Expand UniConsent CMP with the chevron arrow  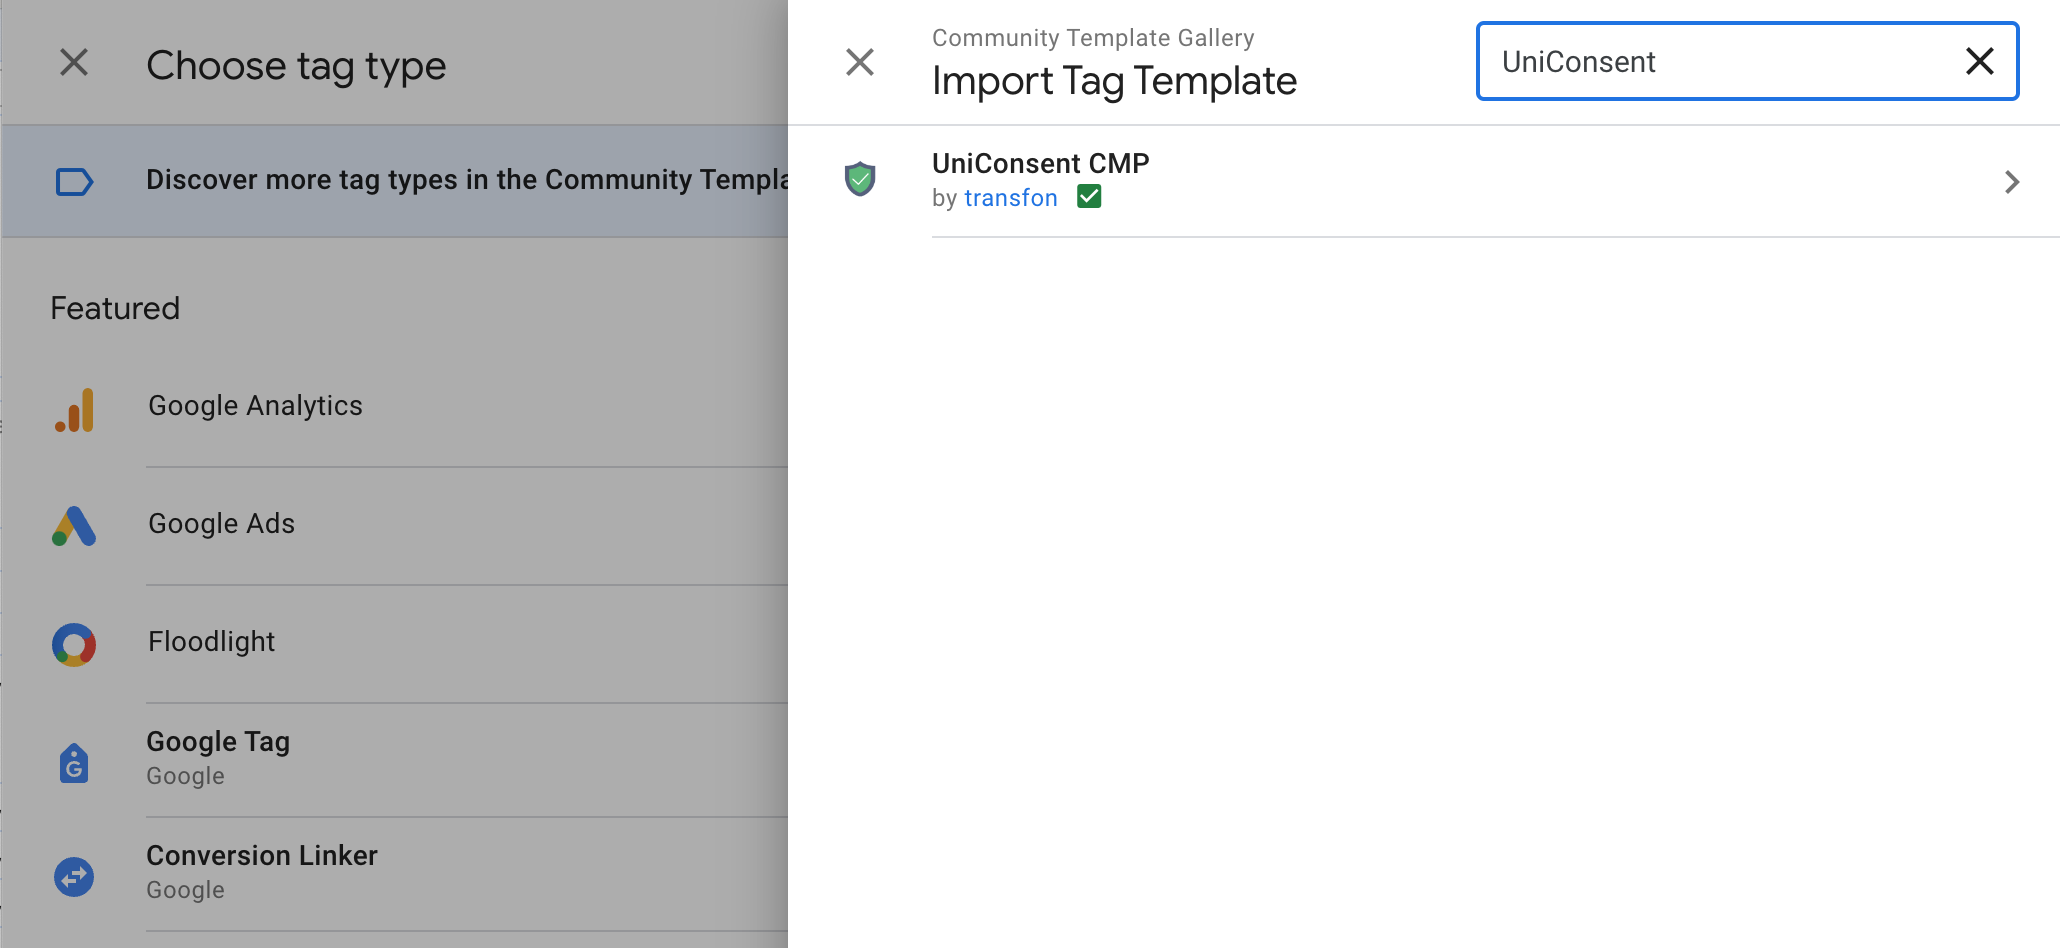(2012, 182)
